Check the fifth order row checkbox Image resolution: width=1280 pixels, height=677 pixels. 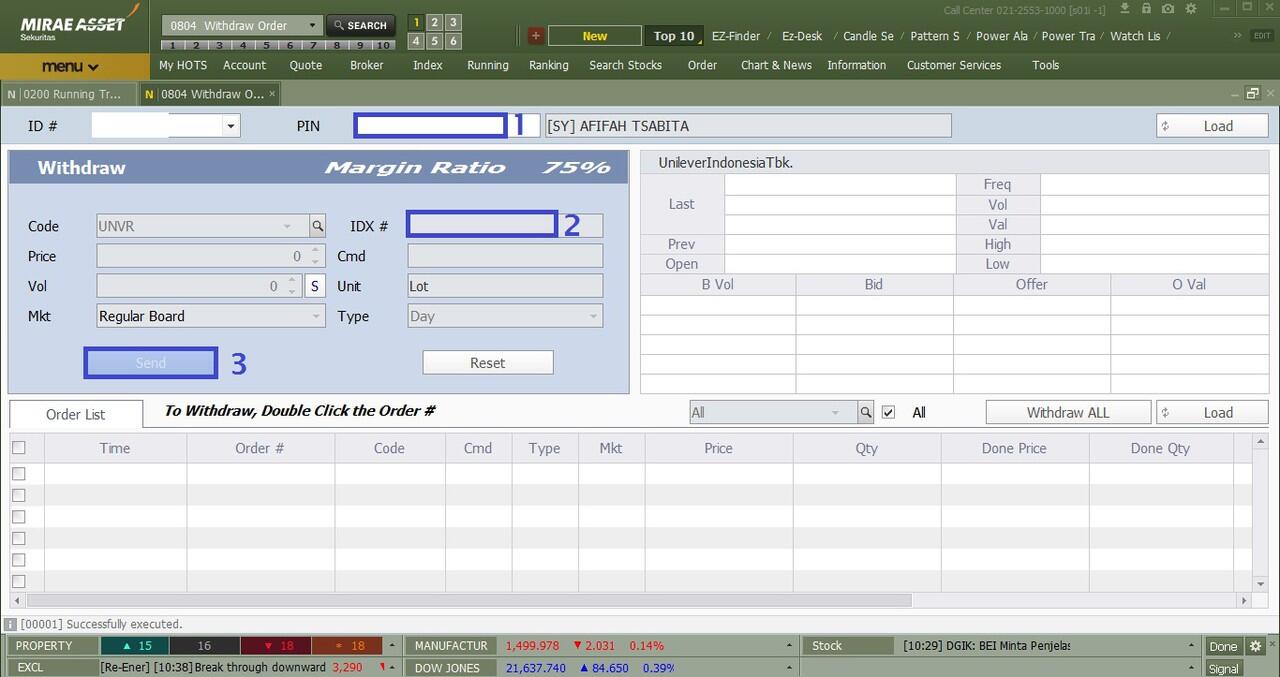(18, 560)
